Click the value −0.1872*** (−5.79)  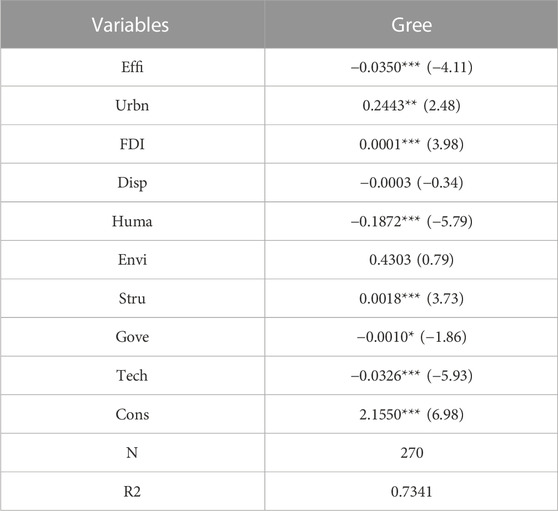pos(411,221)
